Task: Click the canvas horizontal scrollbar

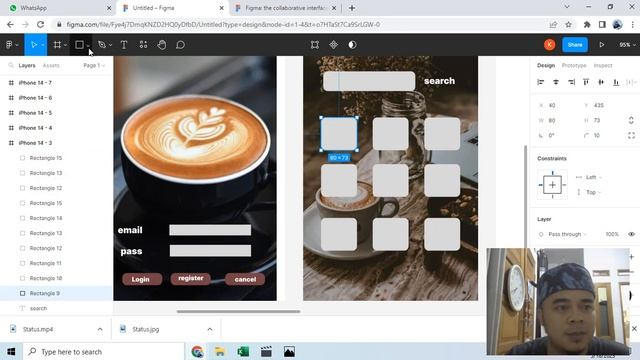Action: coord(238,311)
